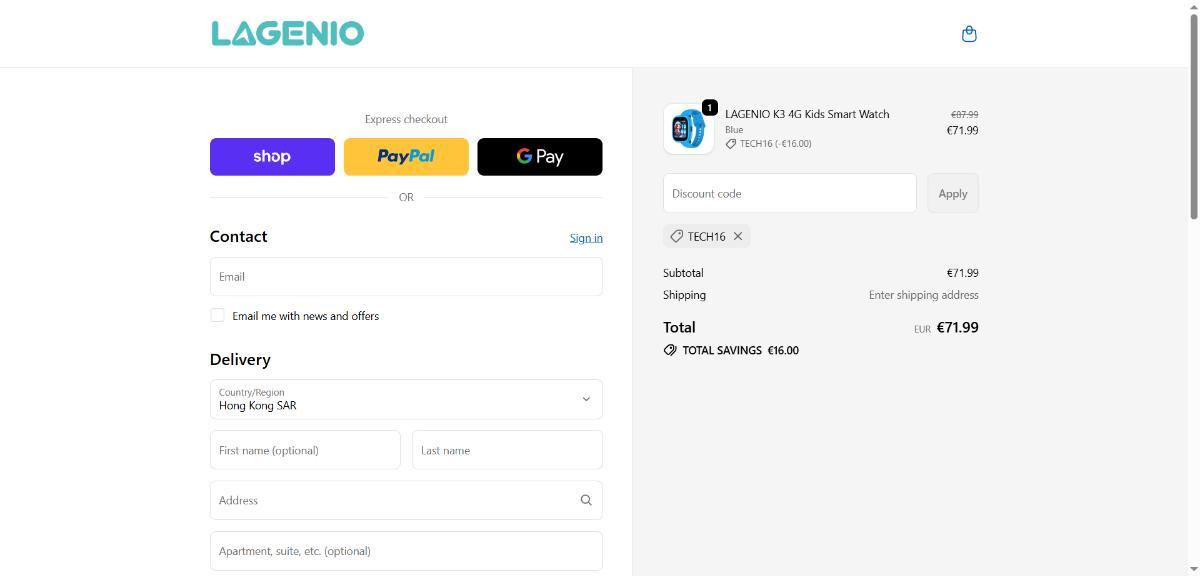Screen dimensions: 1200x576
Task: Open the shopping bag cart icon
Action: point(968,34)
